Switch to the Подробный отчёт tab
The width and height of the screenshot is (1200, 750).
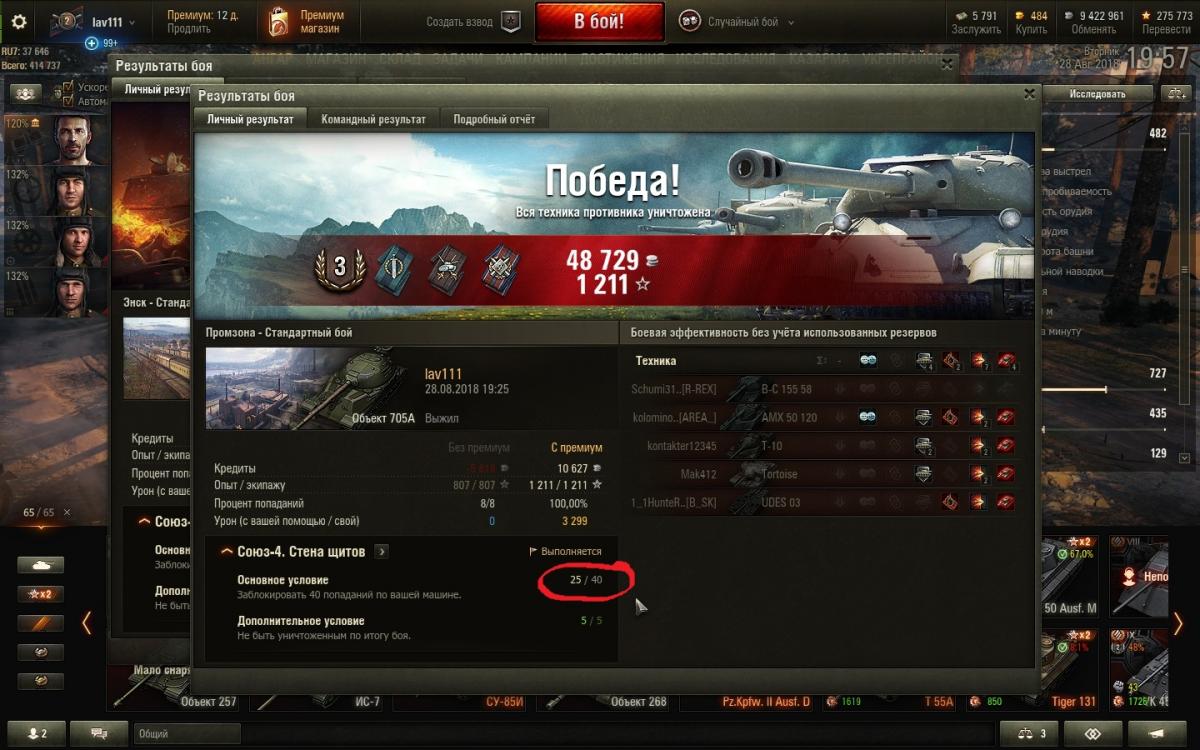click(x=494, y=119)
